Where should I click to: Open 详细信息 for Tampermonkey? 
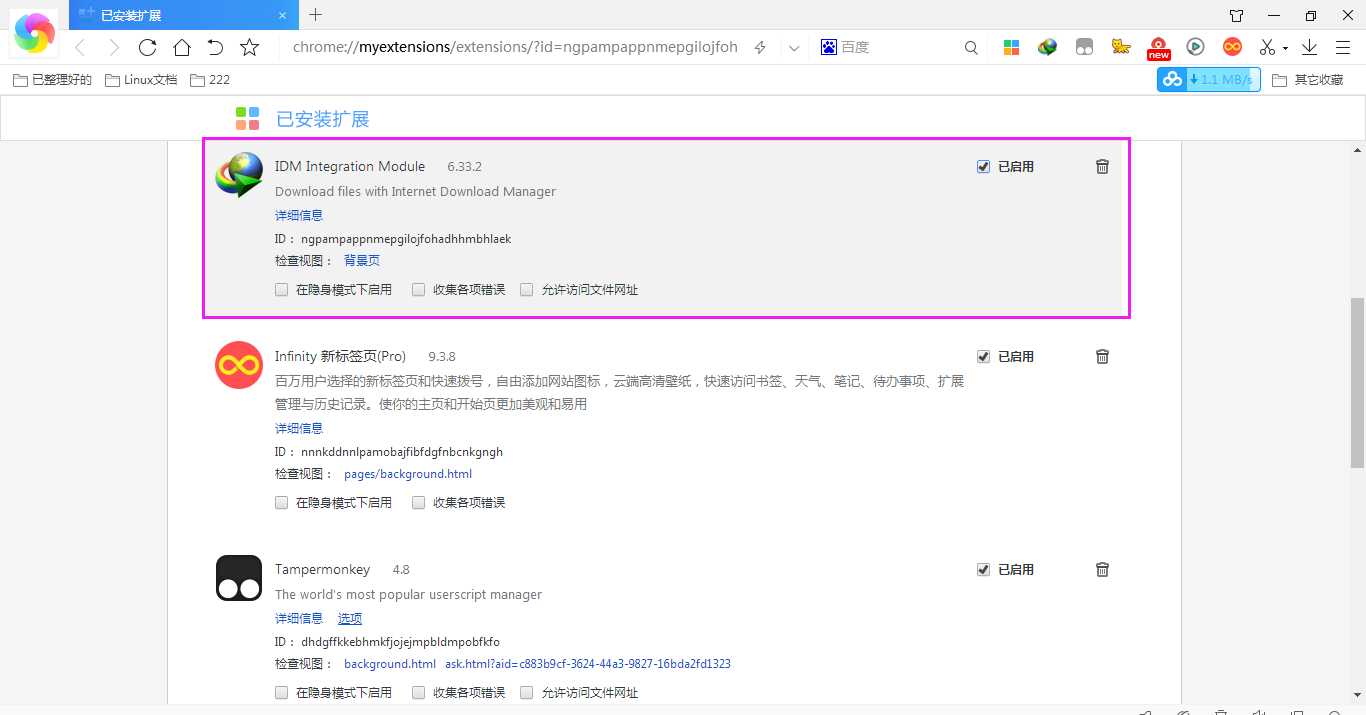[299, 618]
